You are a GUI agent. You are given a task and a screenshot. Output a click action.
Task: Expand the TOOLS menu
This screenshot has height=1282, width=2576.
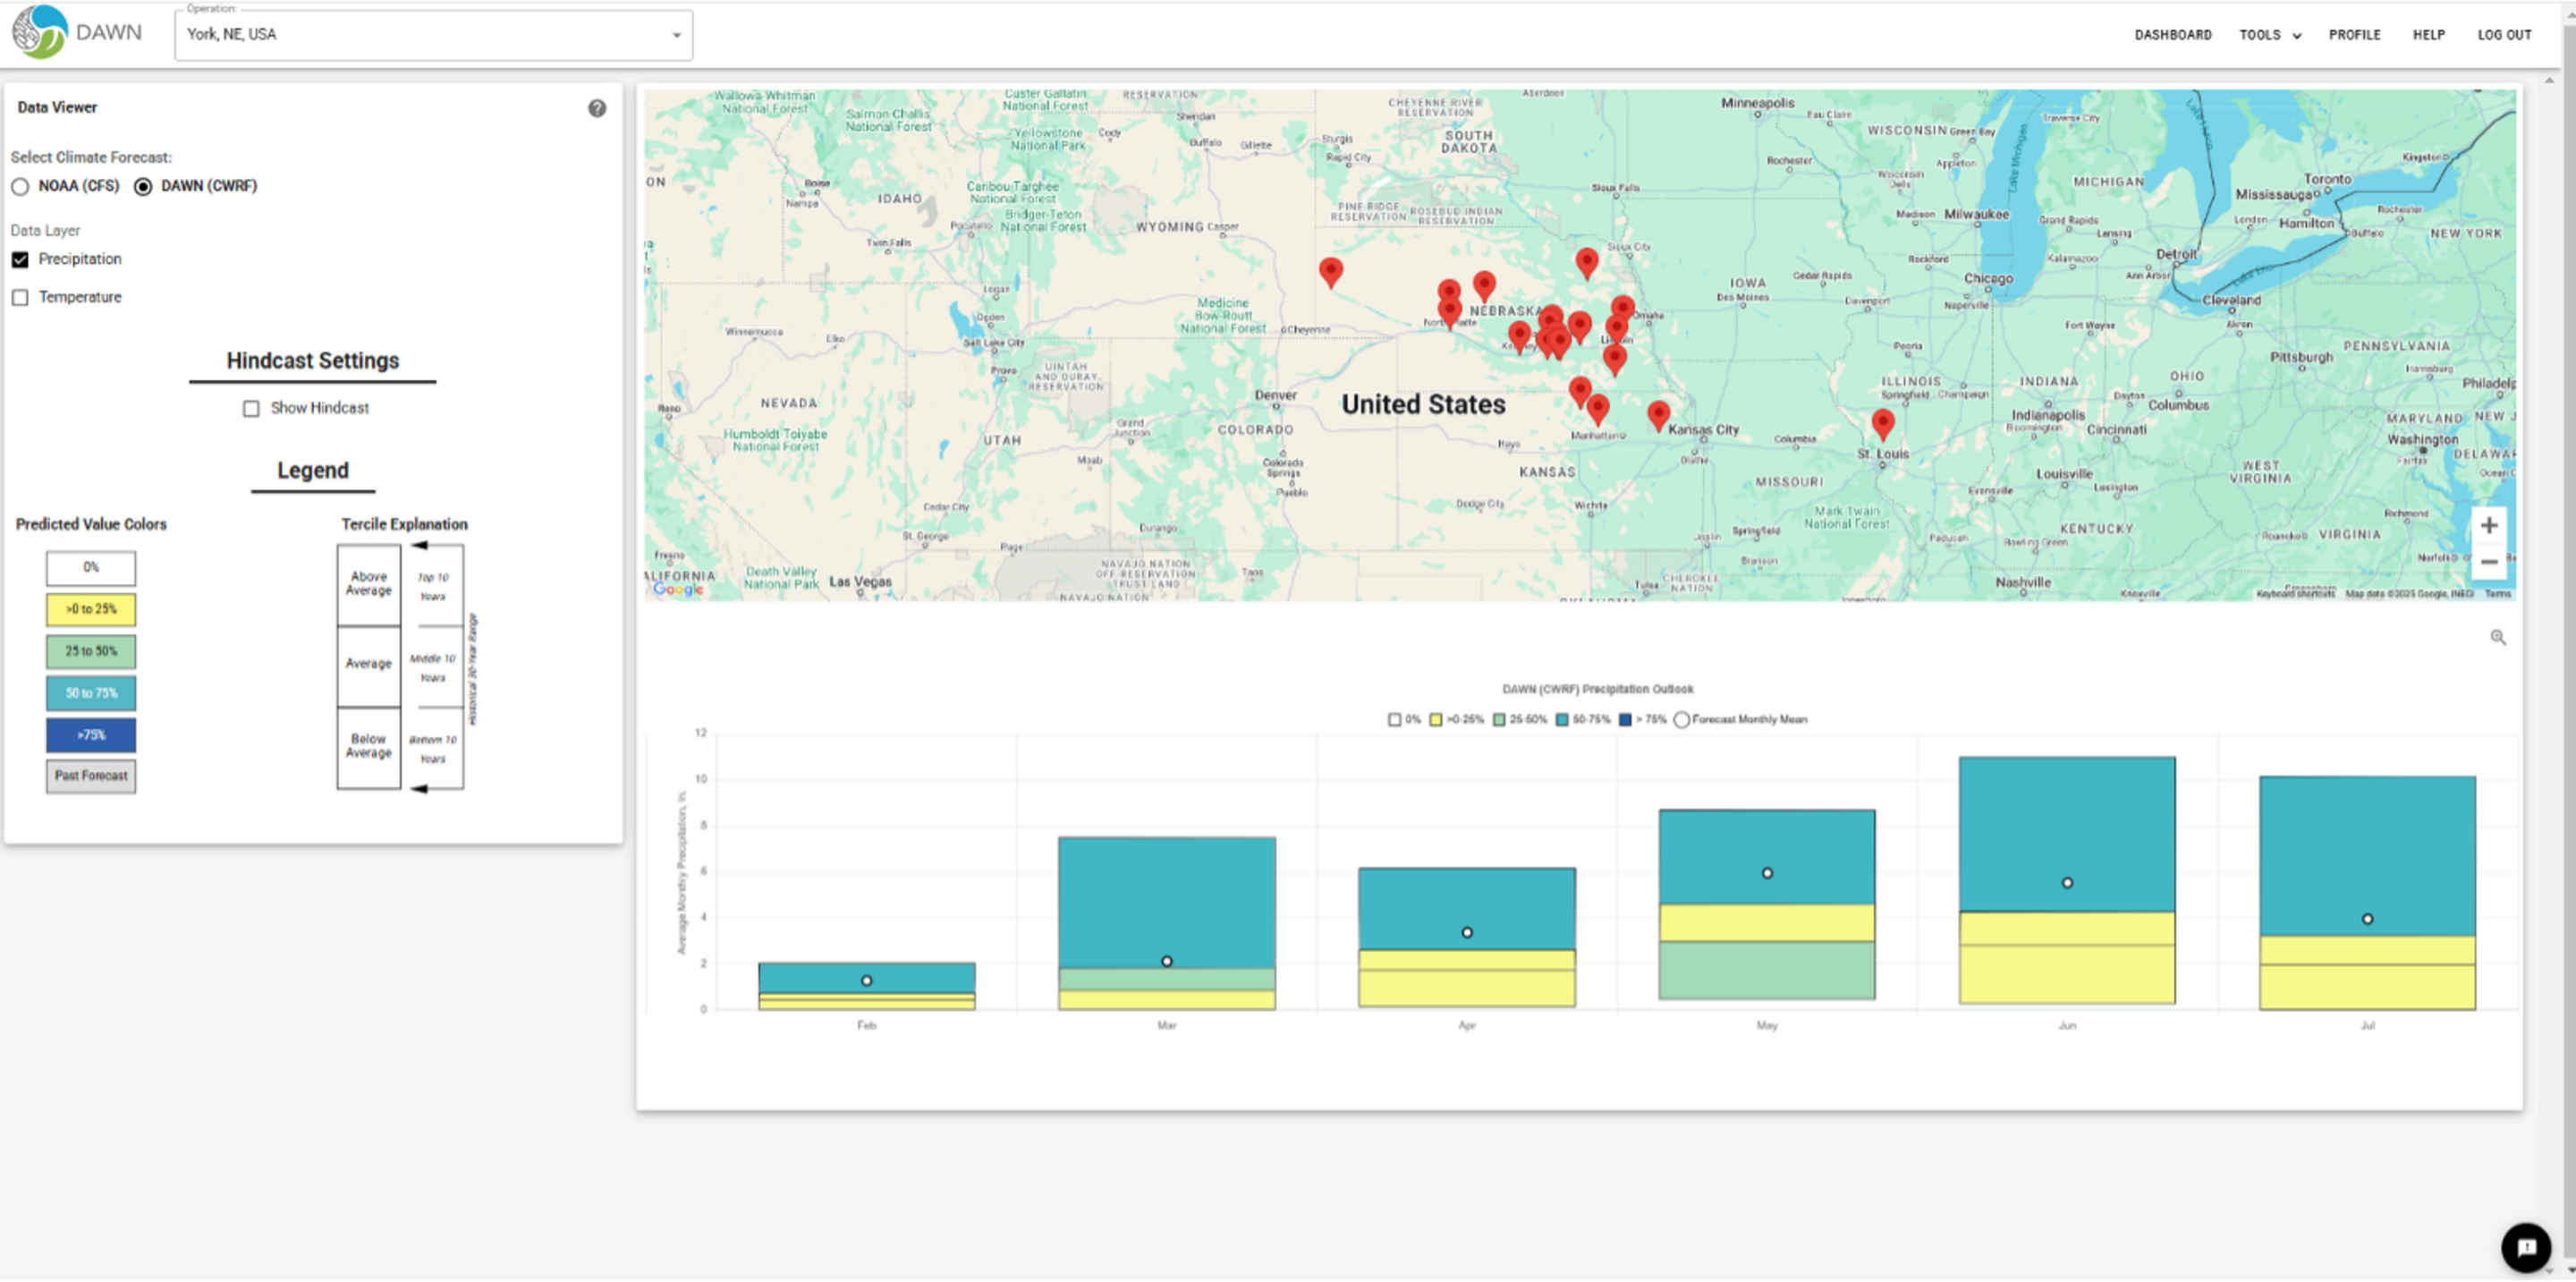(x=2270, y=34)
